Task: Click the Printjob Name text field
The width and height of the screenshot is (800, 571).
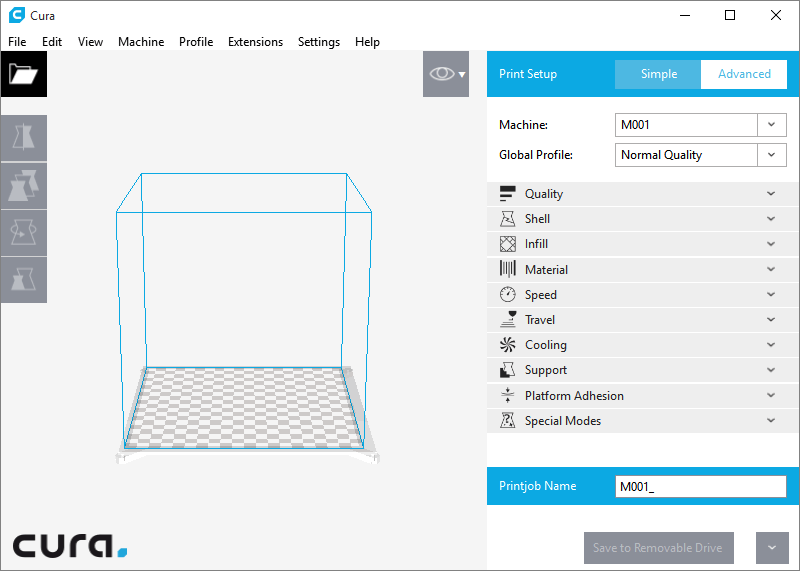Action: click(700, 486)
